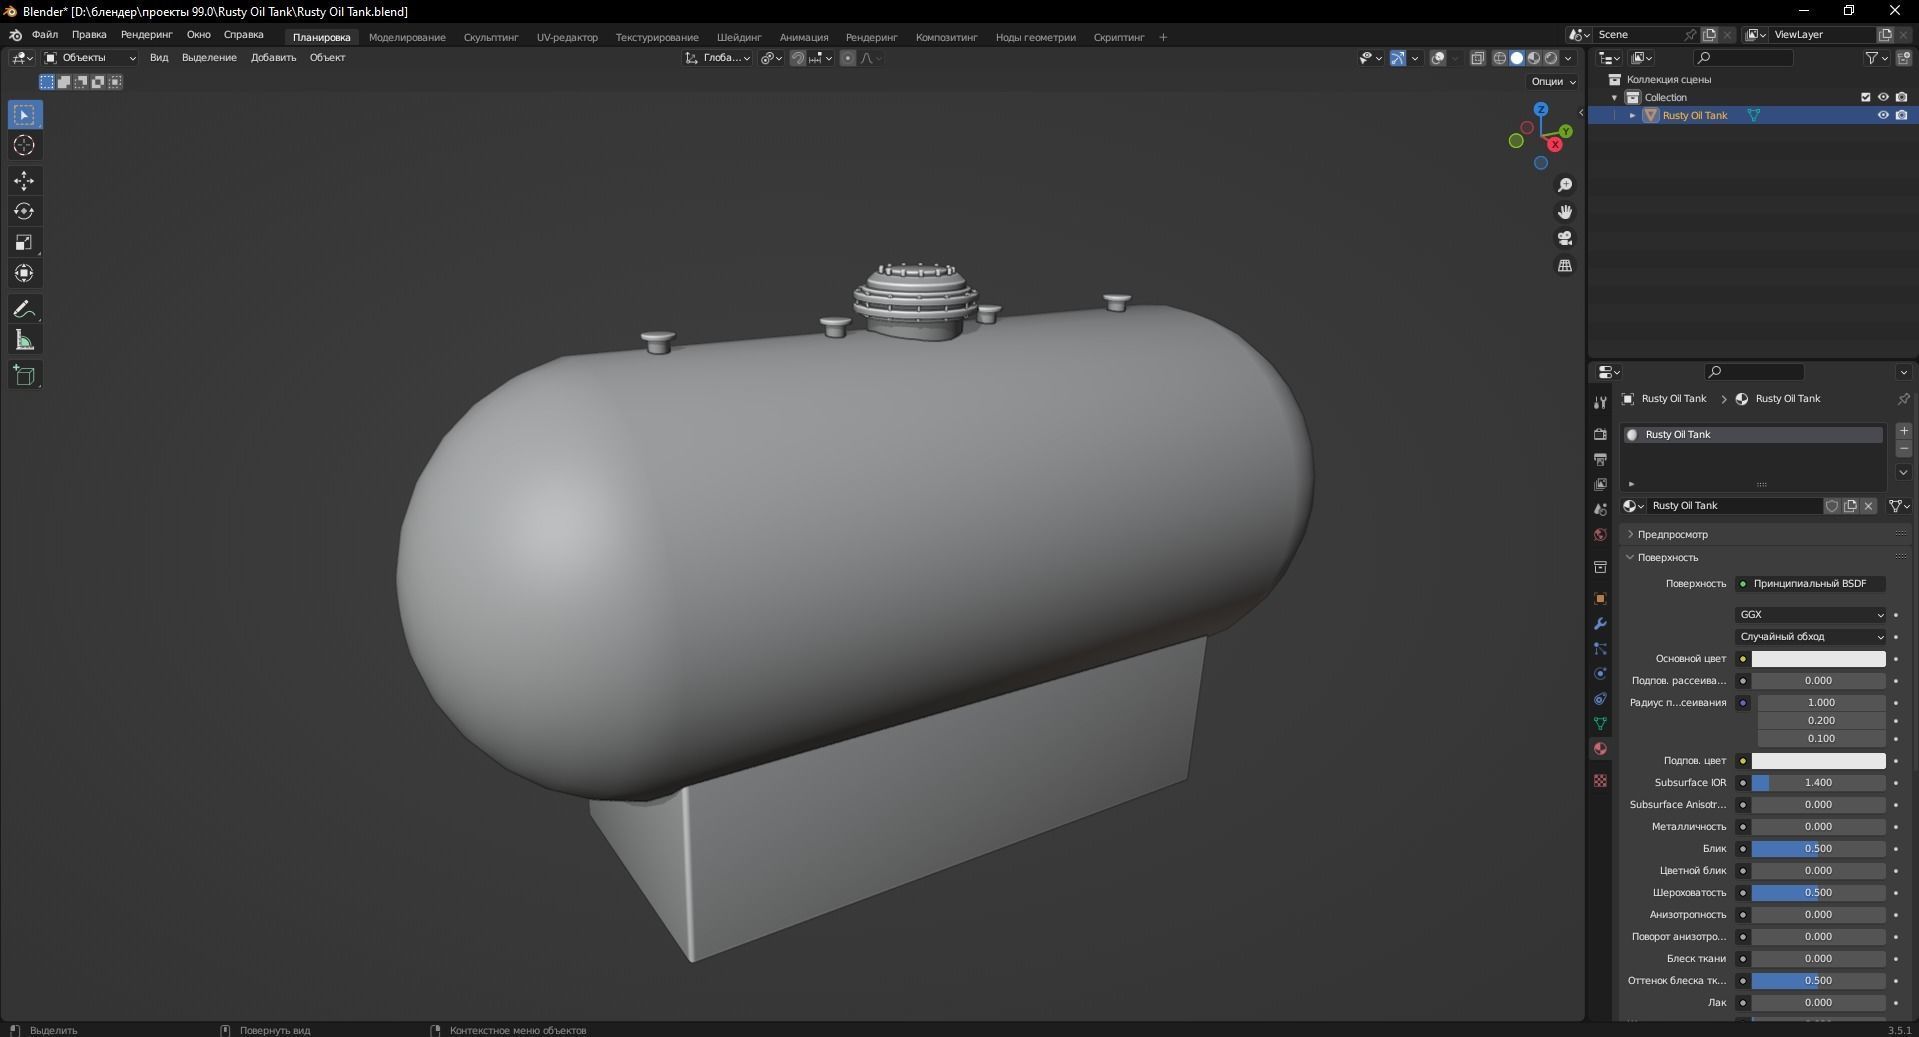This screenshot has width=1919, height=1037.
Task: Open the Texture properties tab
Action: [1600, 780]
